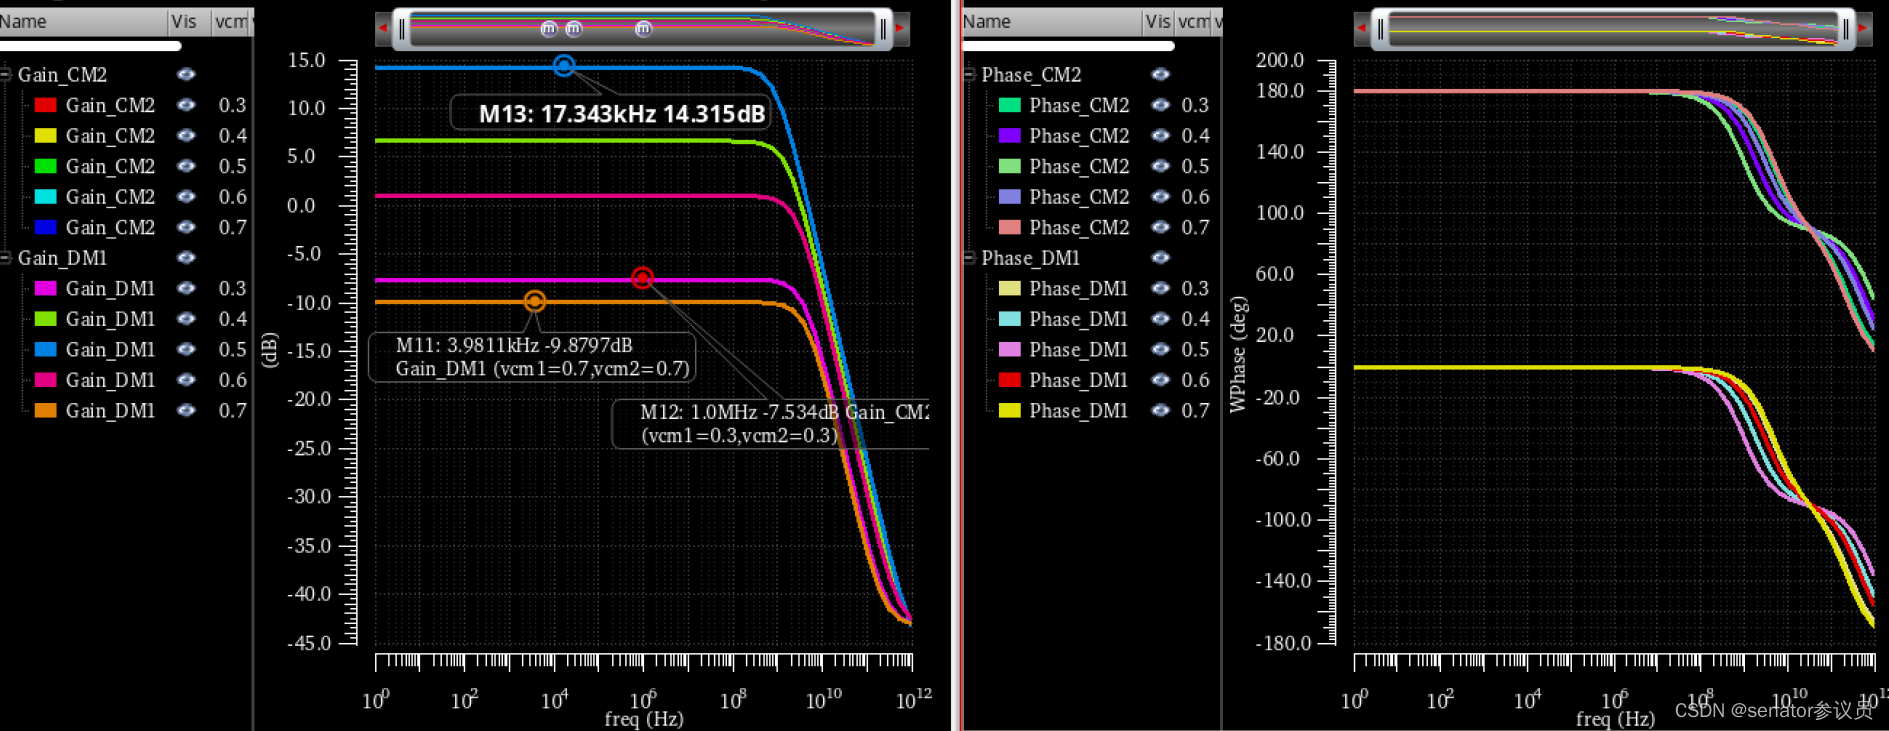Click magenta color swatch of Gain_DM1 0.3
1889x731 pixels.
pyautogui.click(x=45, y=288)
